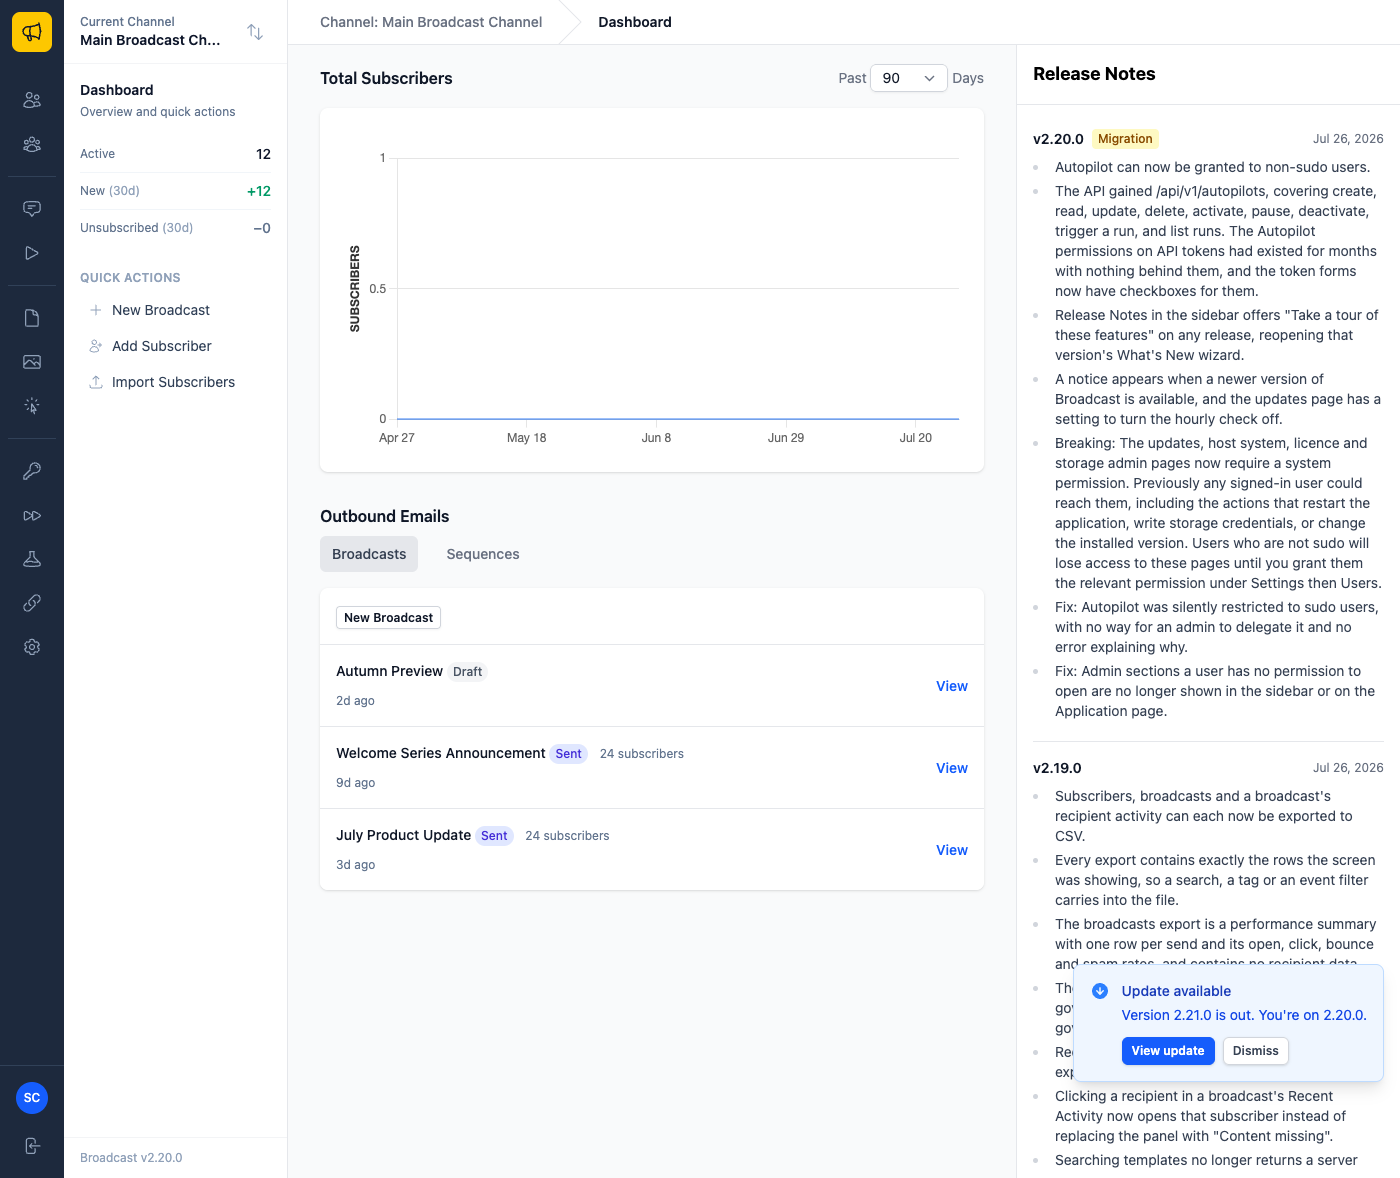The image size is (1400, 1178).
Task: Click the July Product Update title
Action: tap(403, 835)
